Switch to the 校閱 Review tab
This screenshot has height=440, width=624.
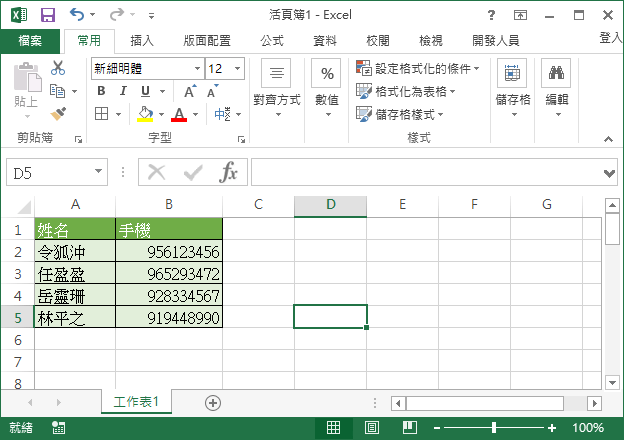[x=378, y=41]
